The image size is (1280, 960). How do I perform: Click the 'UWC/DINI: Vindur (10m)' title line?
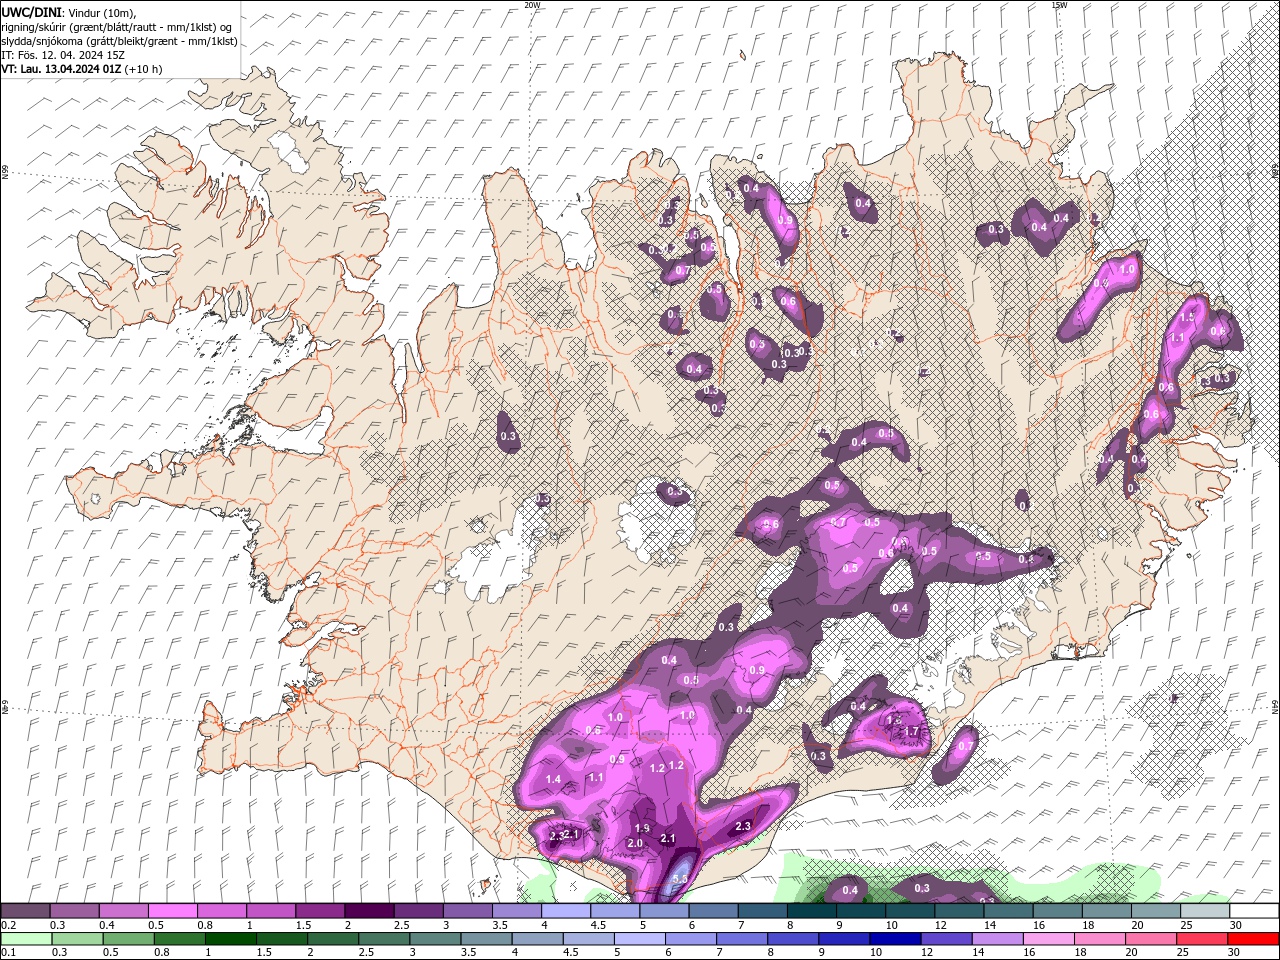coord(68,12)
